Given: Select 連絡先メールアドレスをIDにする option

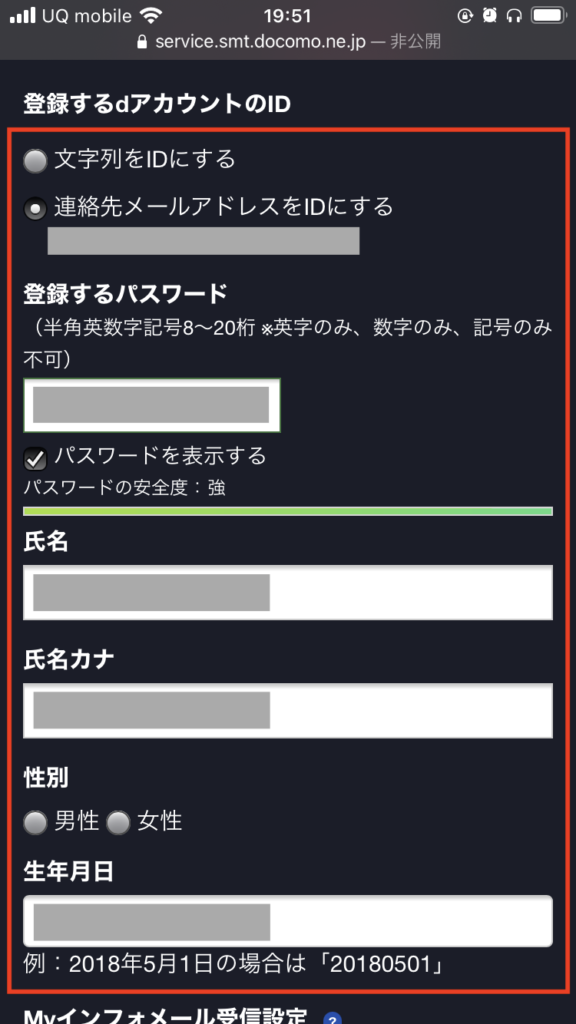Looking at the screenshot, I should coord(35,209).
